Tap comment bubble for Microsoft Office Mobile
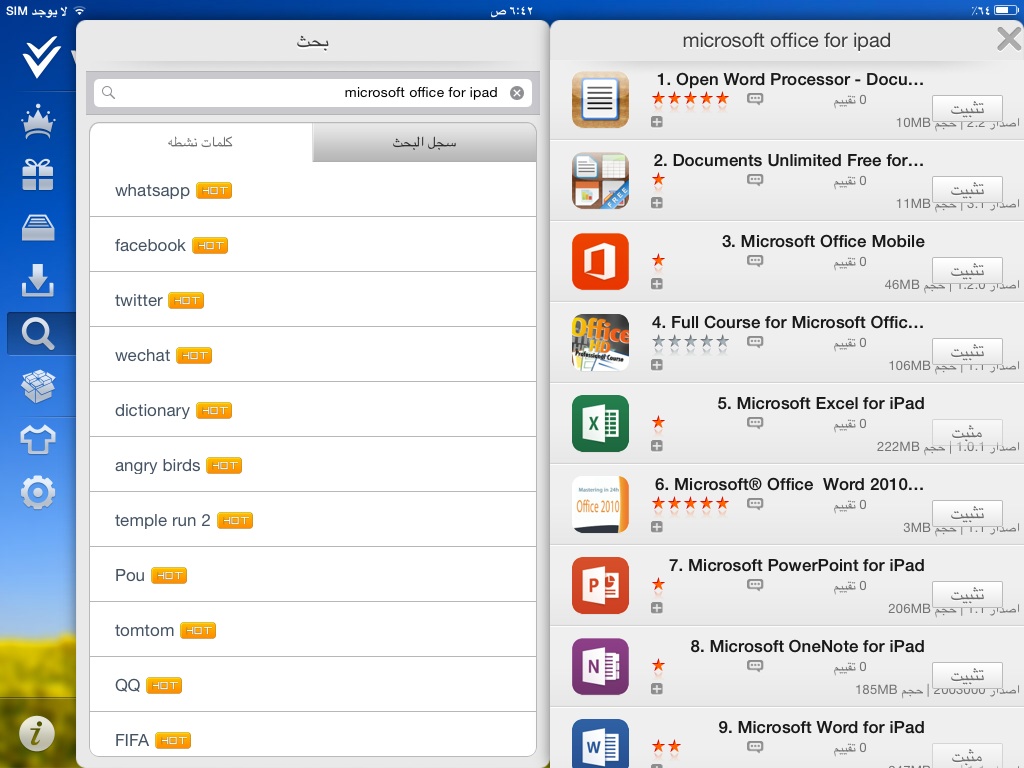1024x768 pixels. pos(755,261)
